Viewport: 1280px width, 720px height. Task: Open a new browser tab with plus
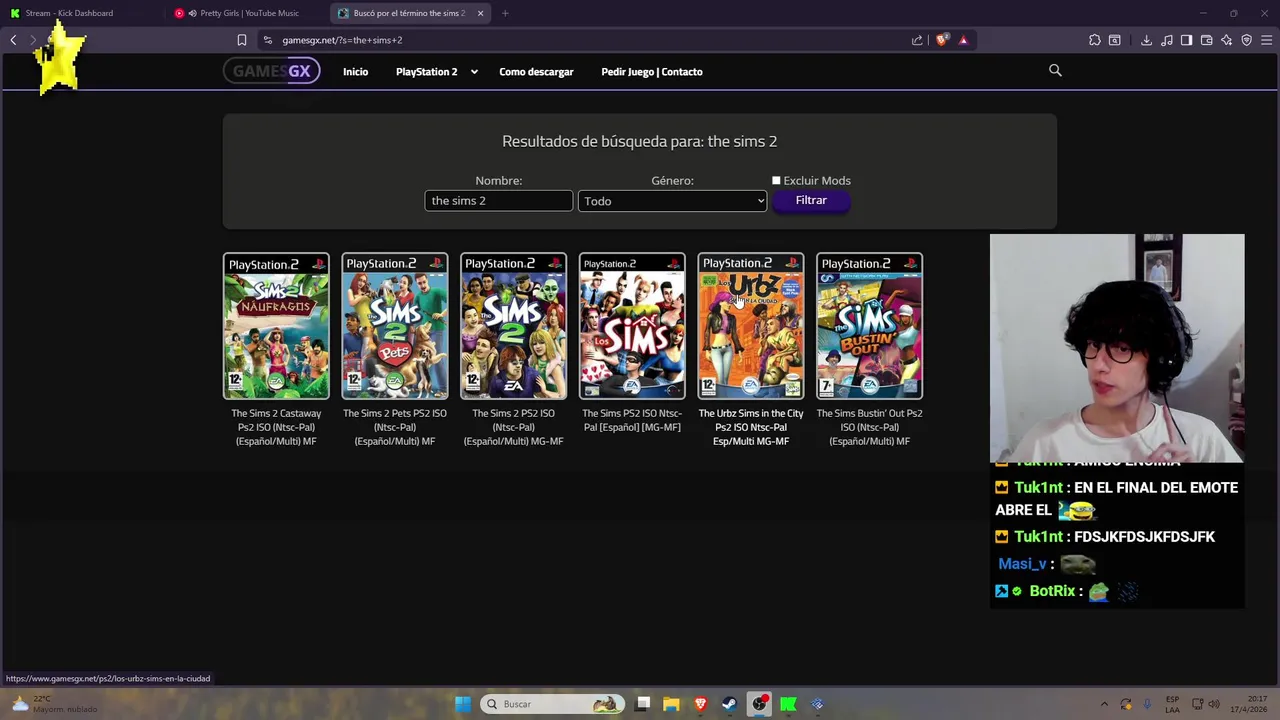coord(505,13)
